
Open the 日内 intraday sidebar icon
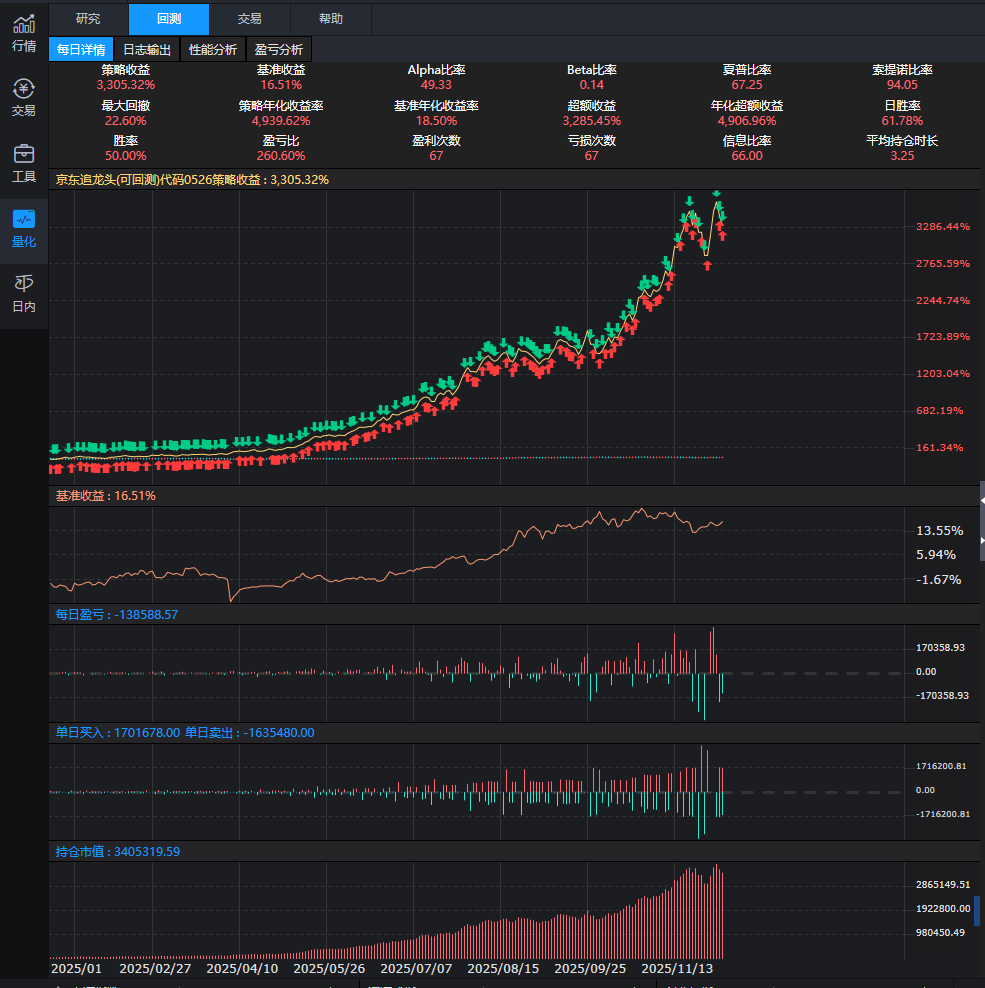coord(24,293)
